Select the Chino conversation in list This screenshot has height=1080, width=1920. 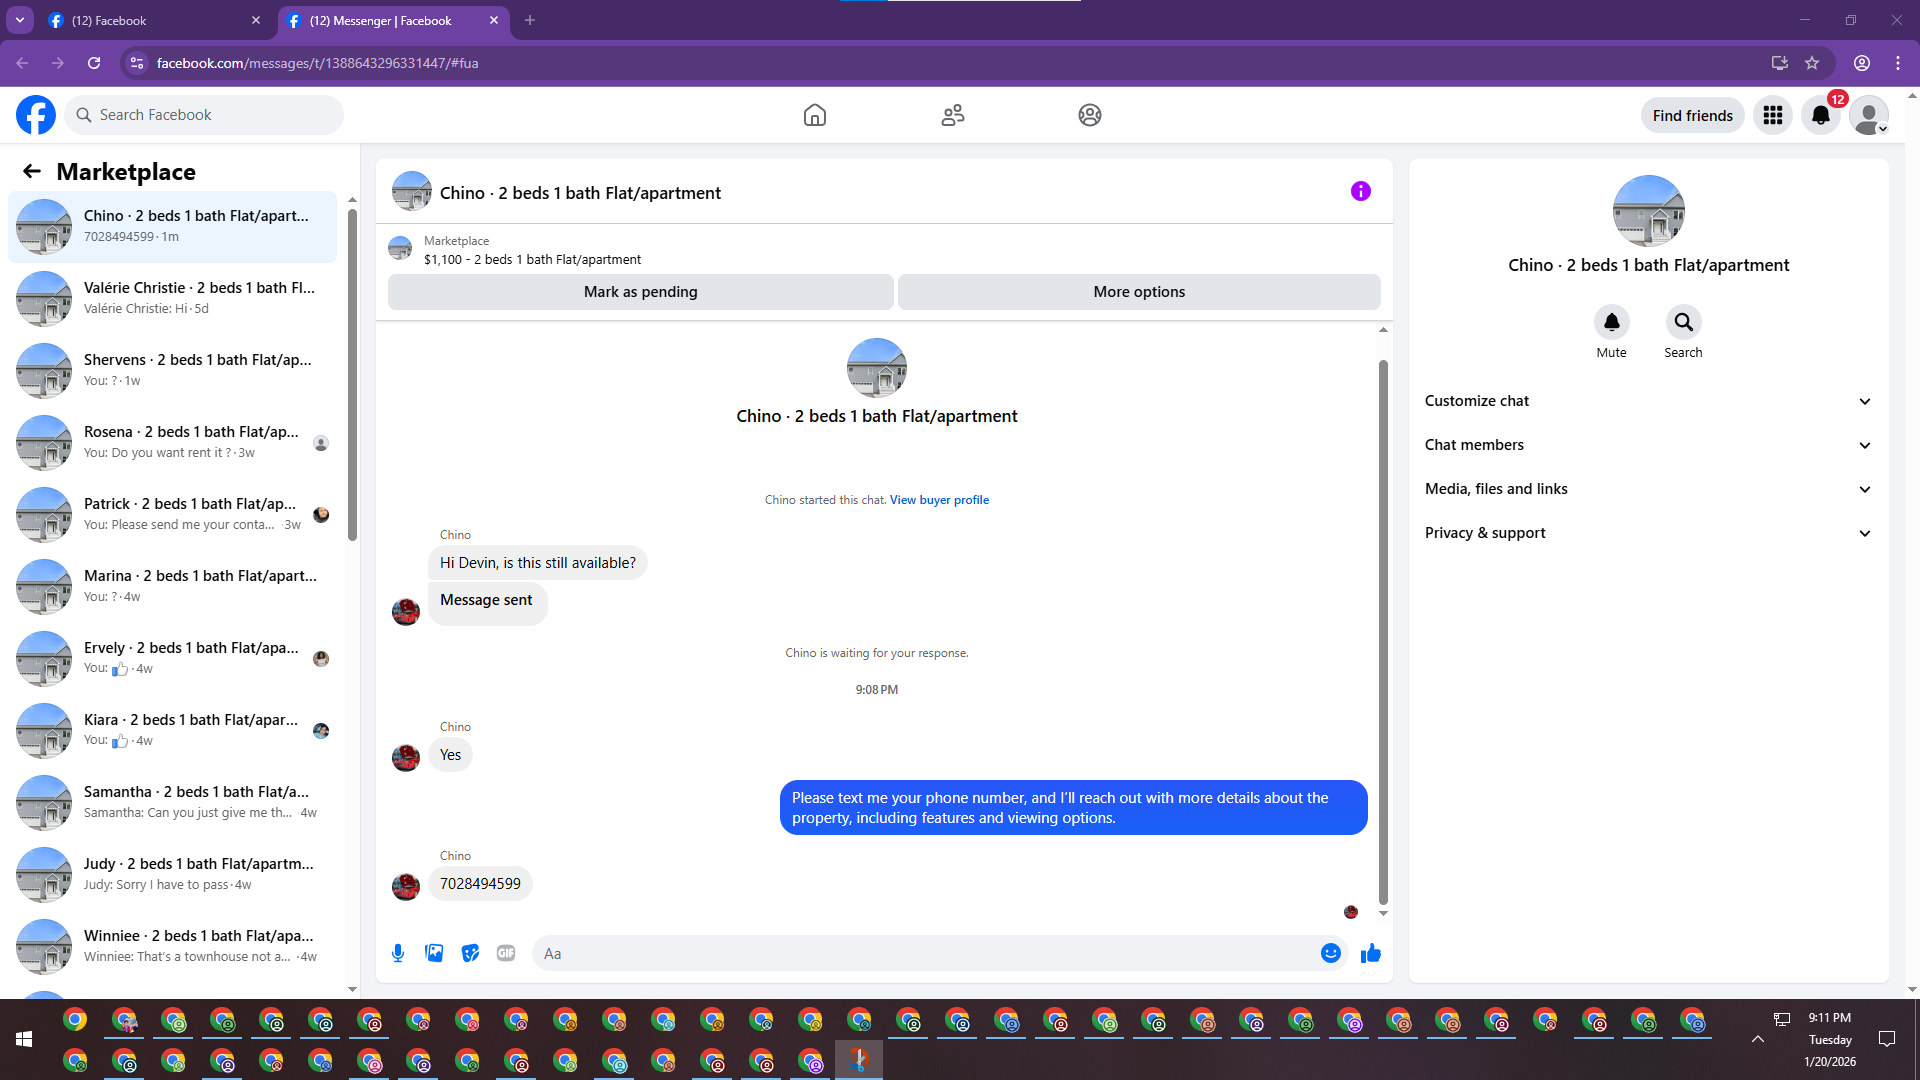point(172,227)
